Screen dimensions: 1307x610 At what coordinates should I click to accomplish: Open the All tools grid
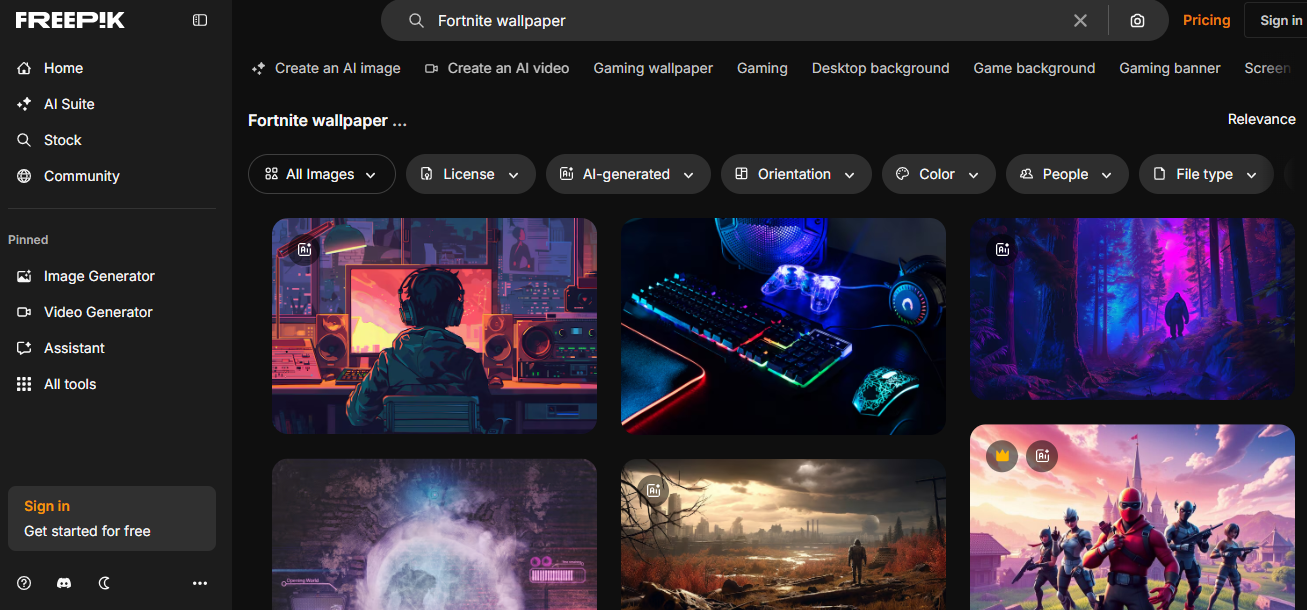71,384
